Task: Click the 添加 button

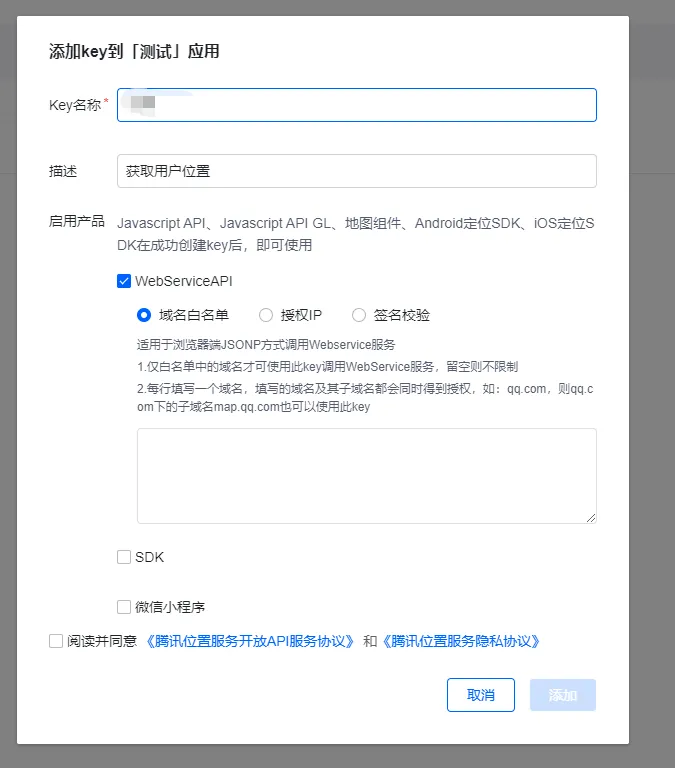Action: [x=563, y=695]
